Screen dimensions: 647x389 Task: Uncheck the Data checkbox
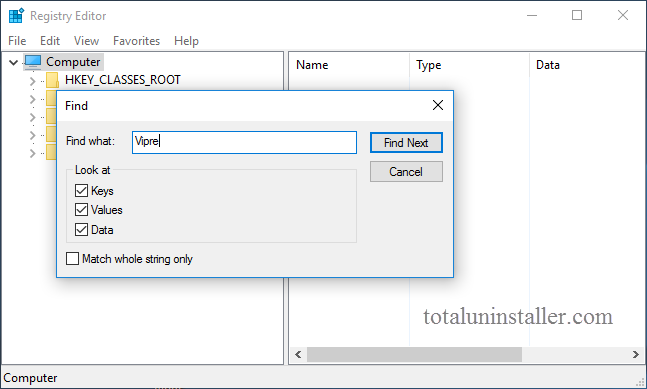(81, 229)
